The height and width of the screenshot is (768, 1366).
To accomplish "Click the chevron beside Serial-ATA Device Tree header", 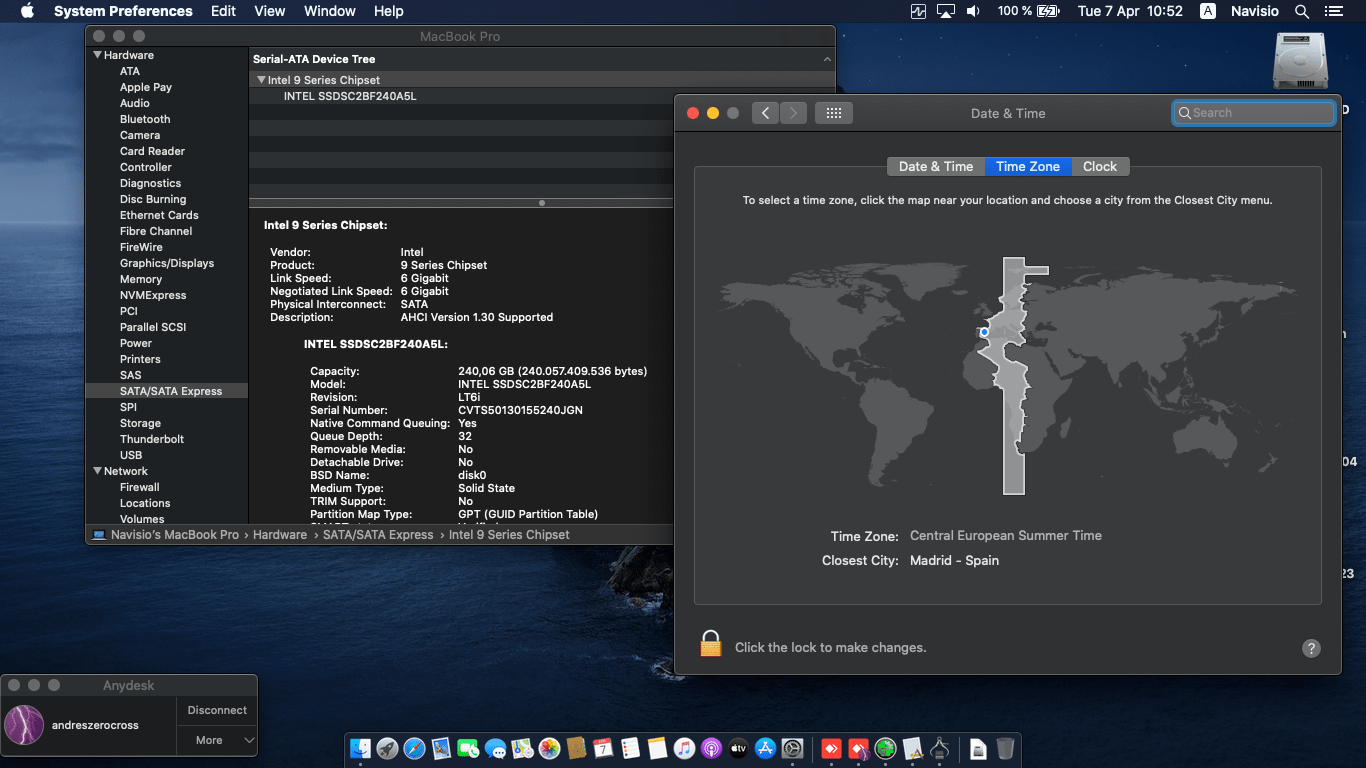I will click(827, 60).
